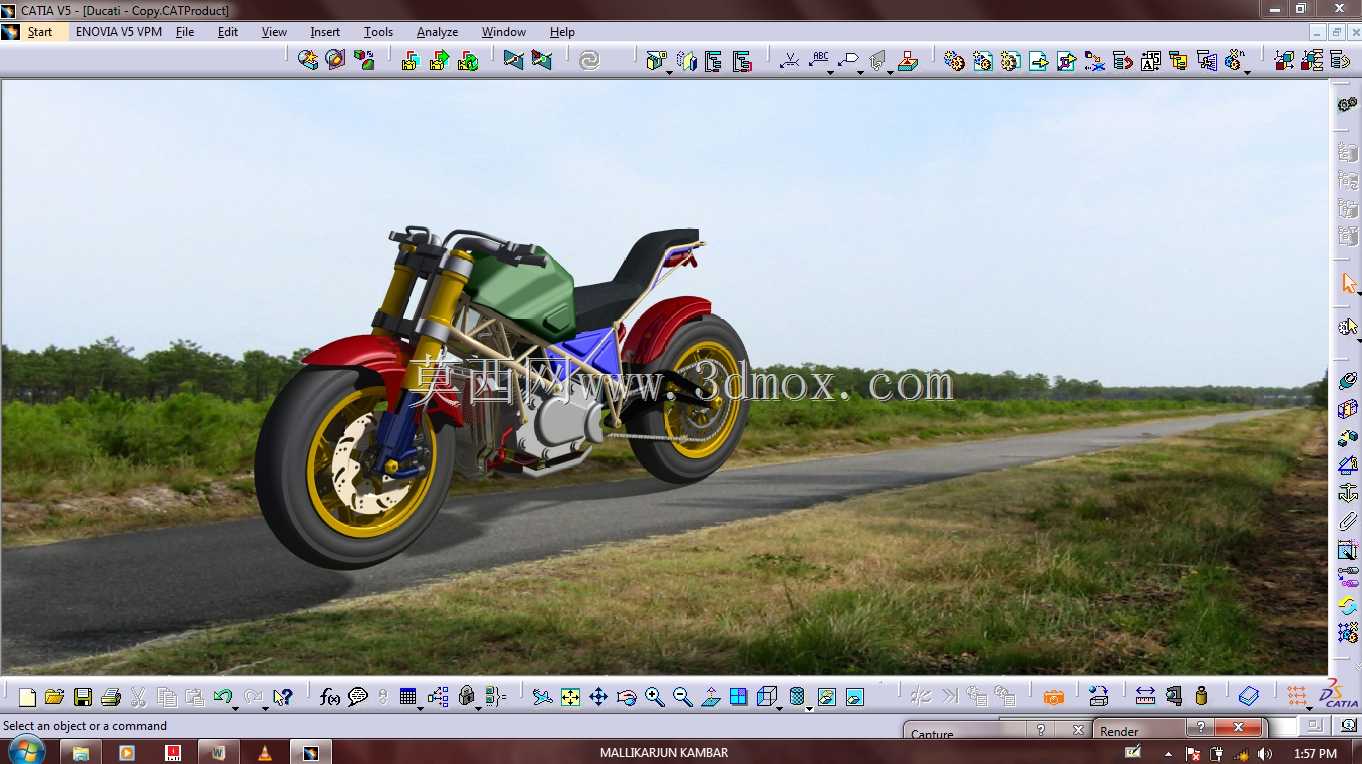The height and width of the screenshot is (764, 1362).
Task: Open Microsoft Word from taskbar
Action: (218, 752)
